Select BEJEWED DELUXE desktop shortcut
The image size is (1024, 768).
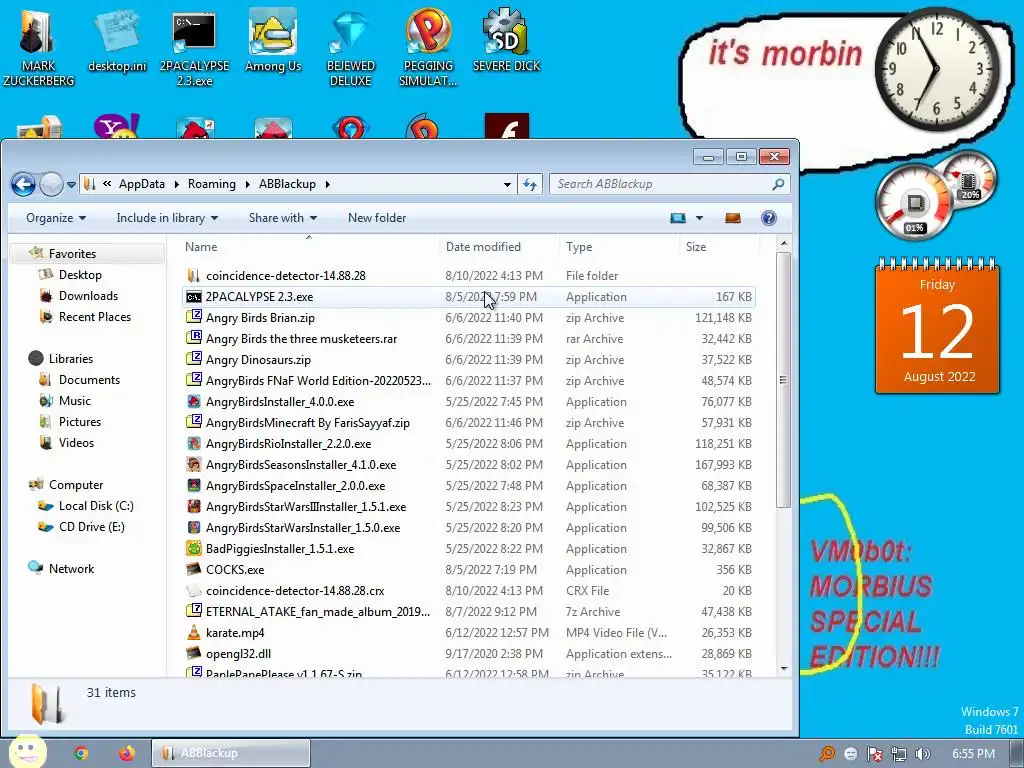tap(351, 47)
